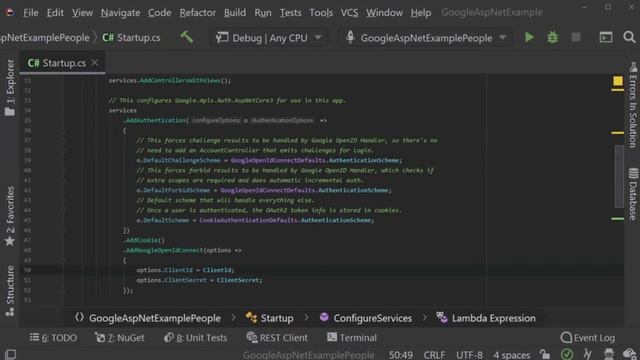
Task: Click the yellow file analysis indicator square
Action: click(618, 81)
